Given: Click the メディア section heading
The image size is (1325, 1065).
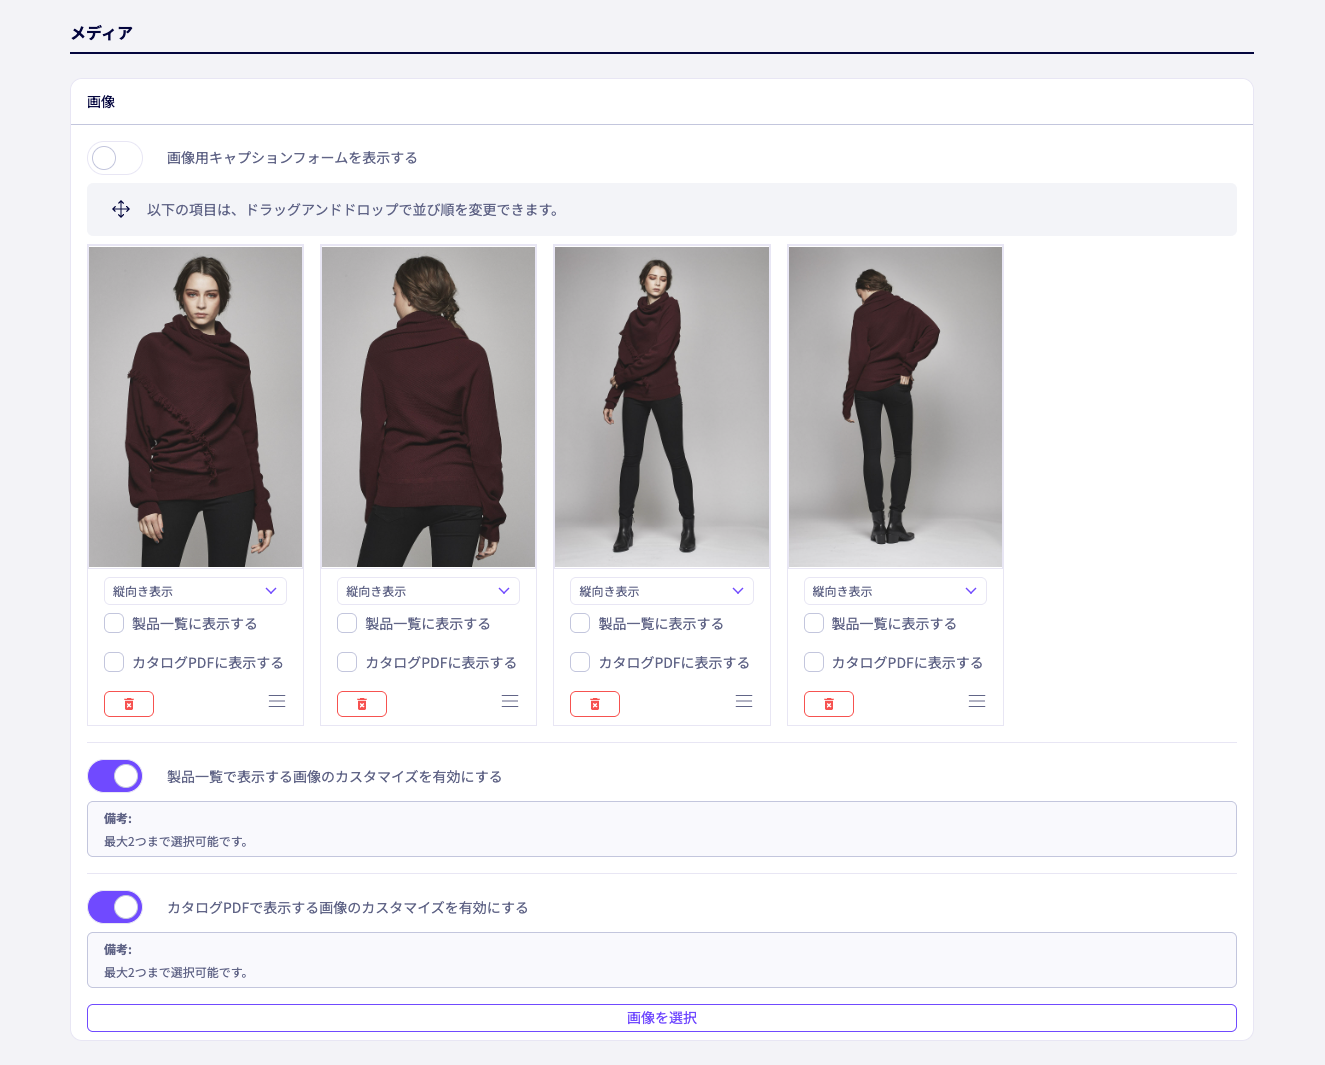Looking at the screenshot, I should click(101, 33).
